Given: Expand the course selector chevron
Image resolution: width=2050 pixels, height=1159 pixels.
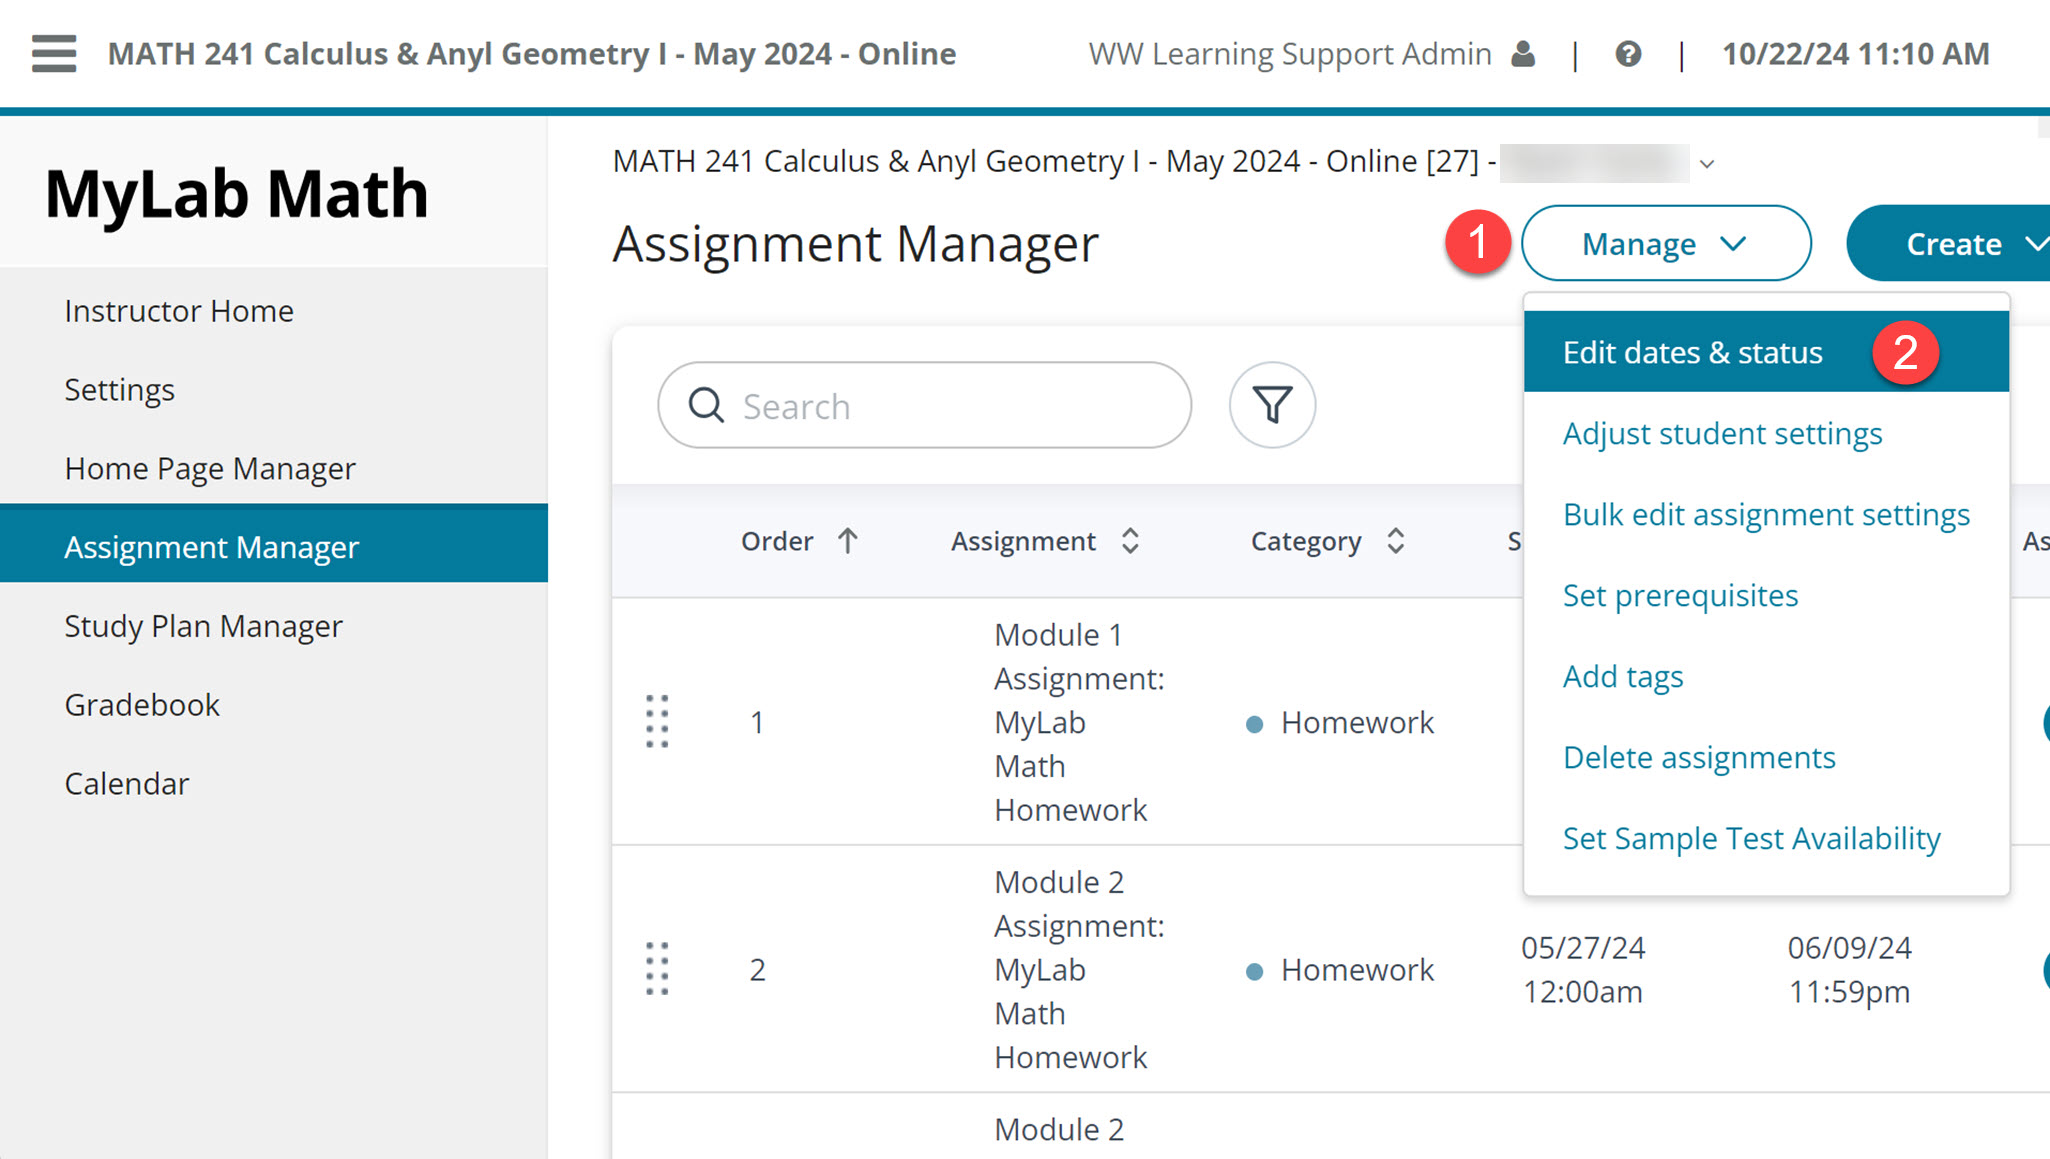Looking at the screenshot, I should click(1707, 164).
